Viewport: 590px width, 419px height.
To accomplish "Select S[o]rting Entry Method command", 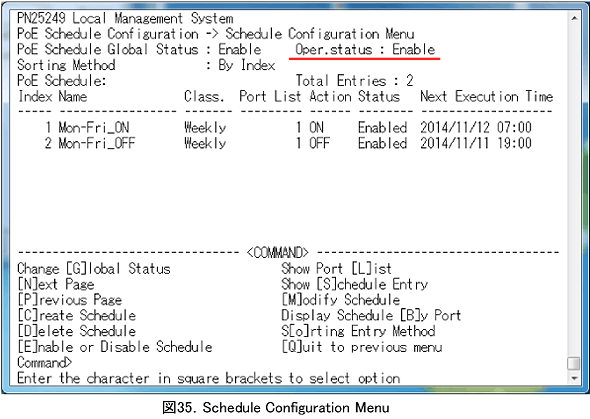I will pyautogui.click(x=358, y=331).
